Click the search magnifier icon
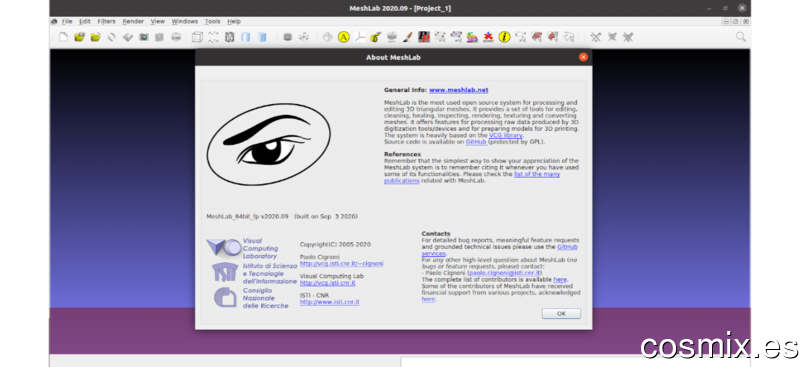Viewport: 800px width, 367px height. pyautogui.click(x=741, y=37)
